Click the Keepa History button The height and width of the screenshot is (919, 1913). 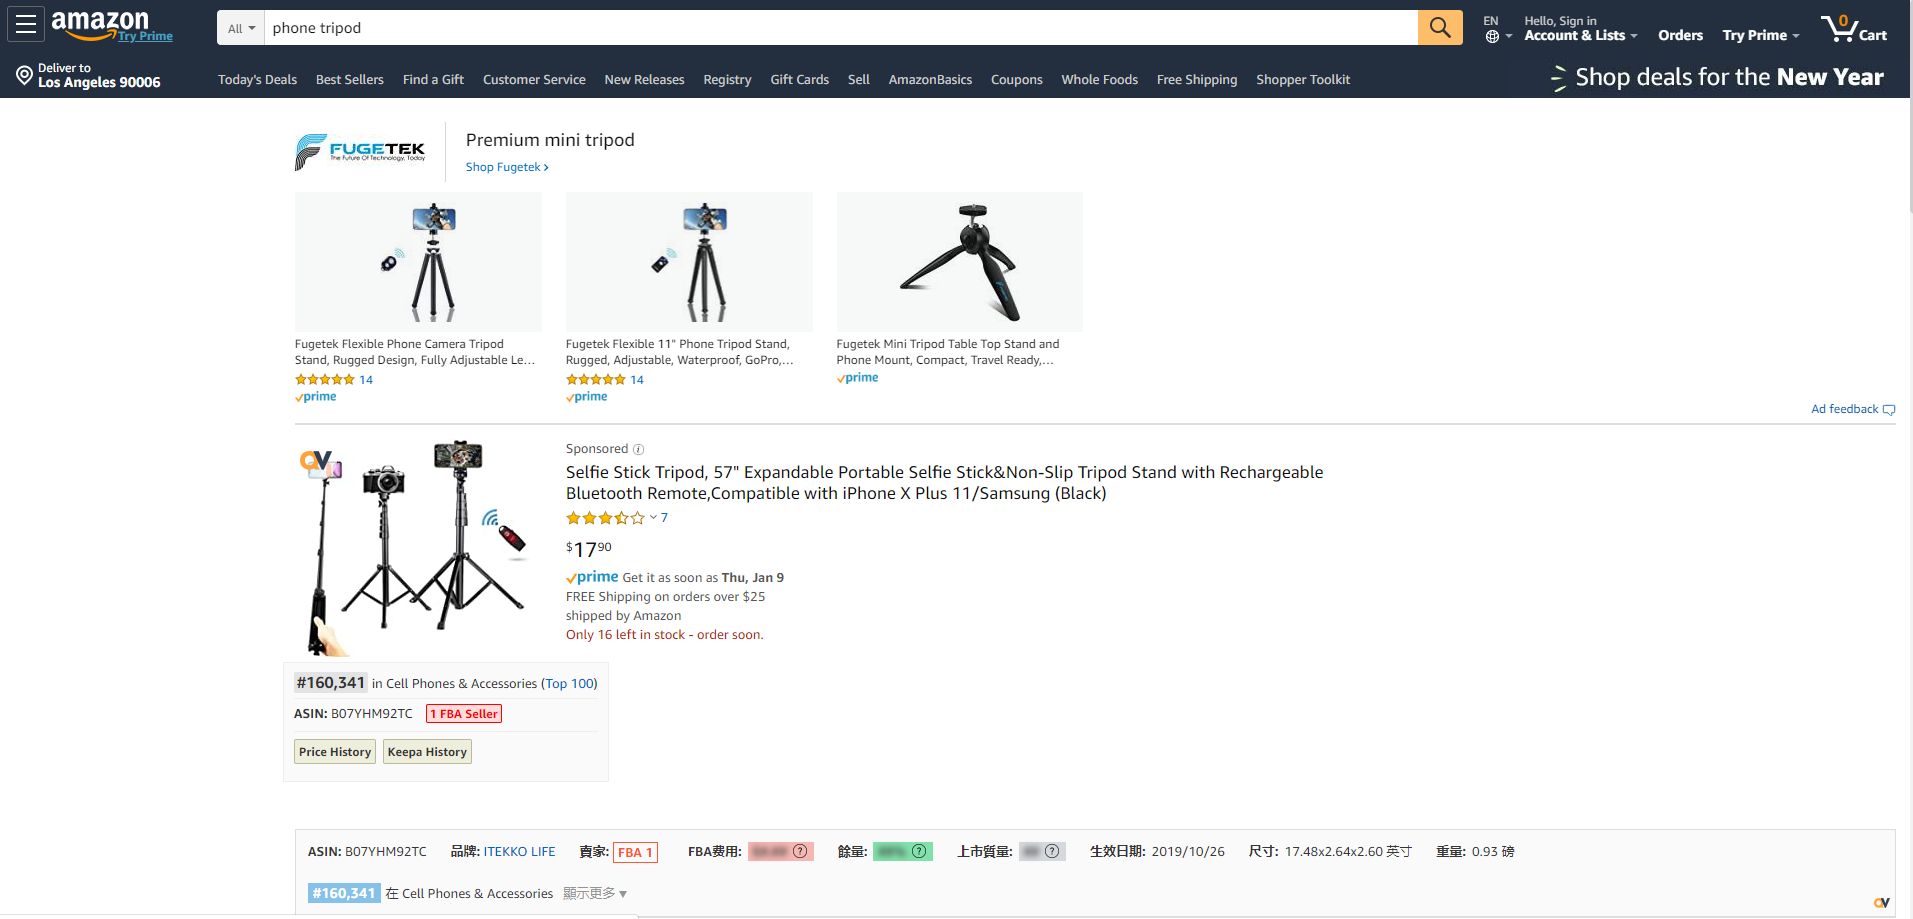pyautogui.click(x=427, y=752)
